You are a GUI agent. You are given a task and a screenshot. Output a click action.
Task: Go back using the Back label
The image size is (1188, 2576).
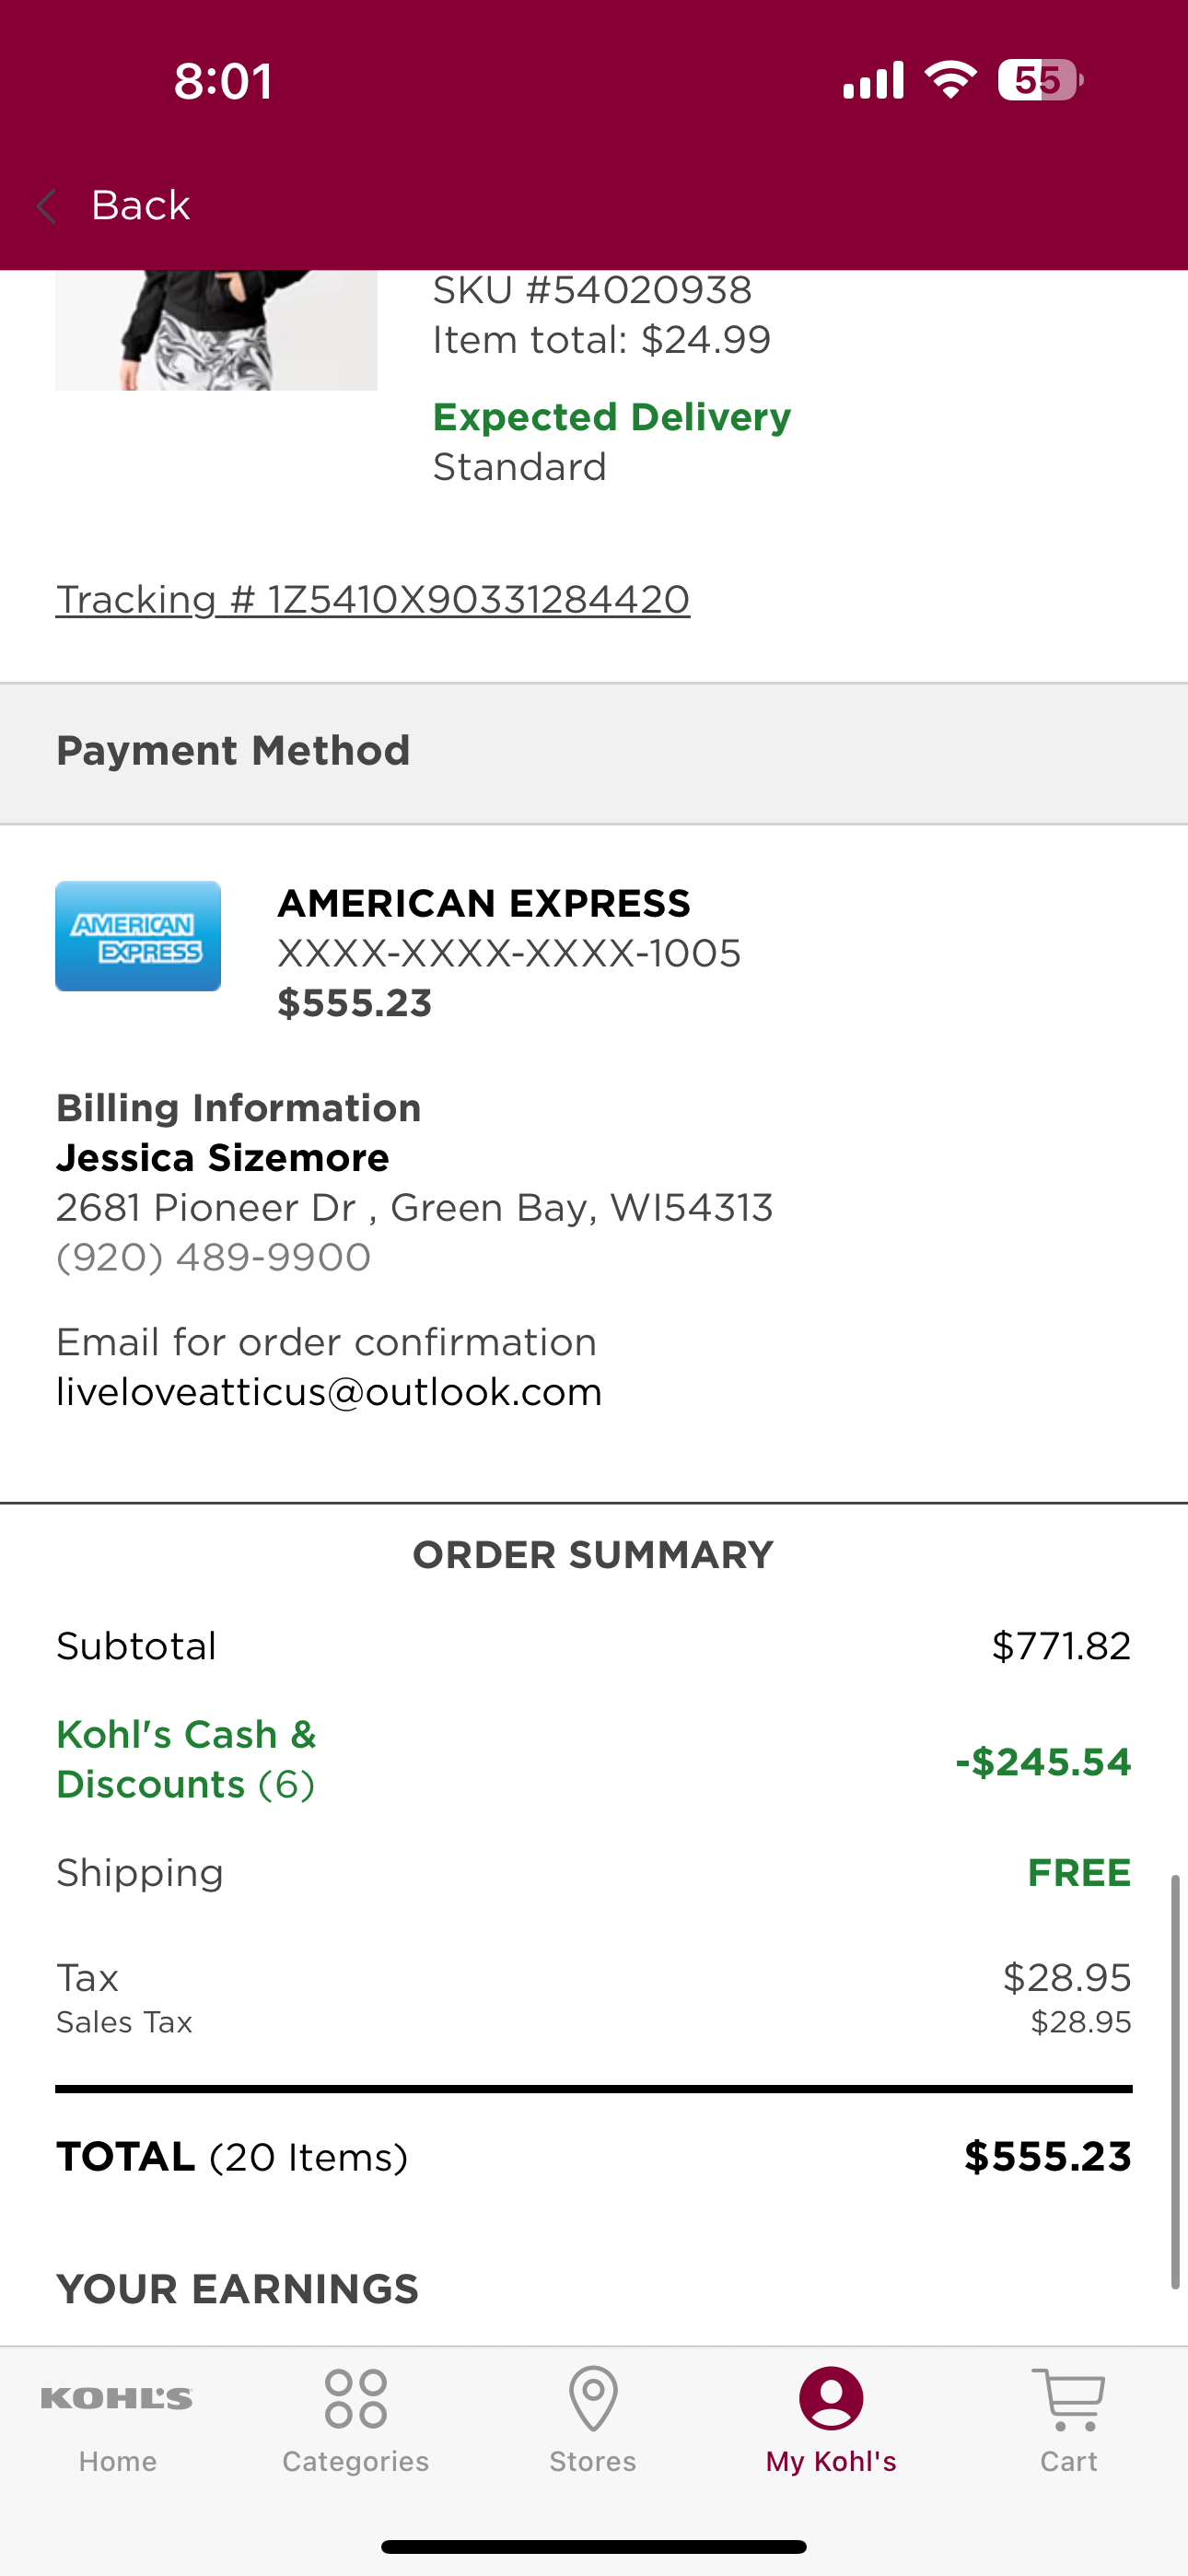coord(140,205)
